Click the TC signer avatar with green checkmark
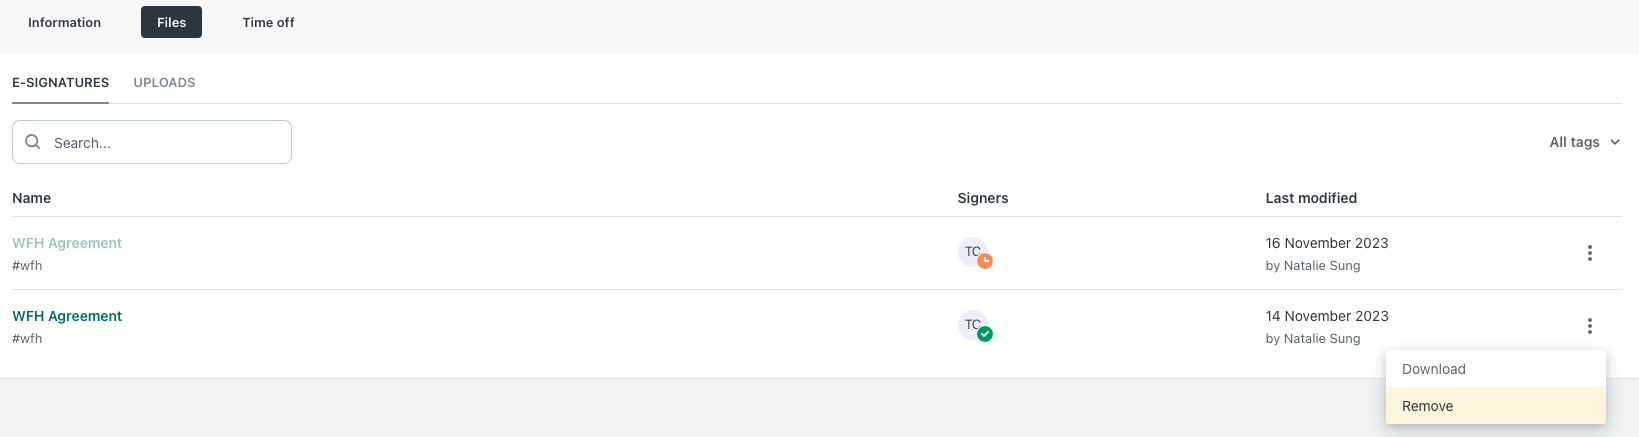Viewport: 1639px width, 437px height. click(973, 325)
